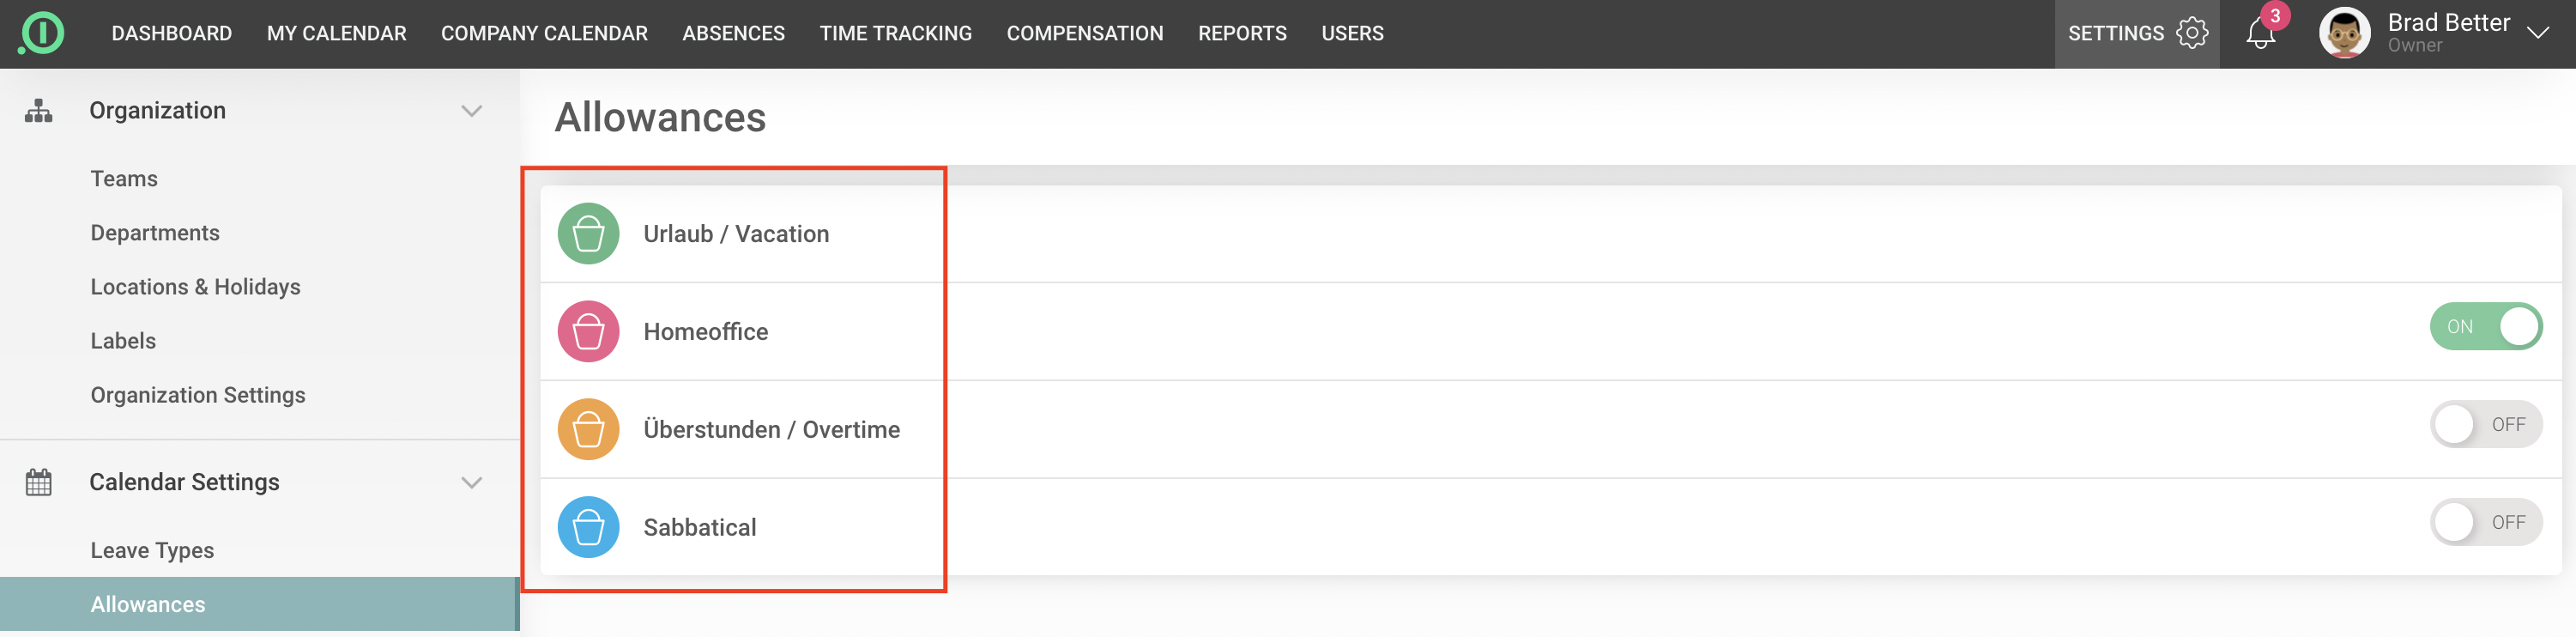Image resolution: width=2576 pixels, height=637 pixels.
Task: Open the notifications bell icon
Action: click(2259, 34)
